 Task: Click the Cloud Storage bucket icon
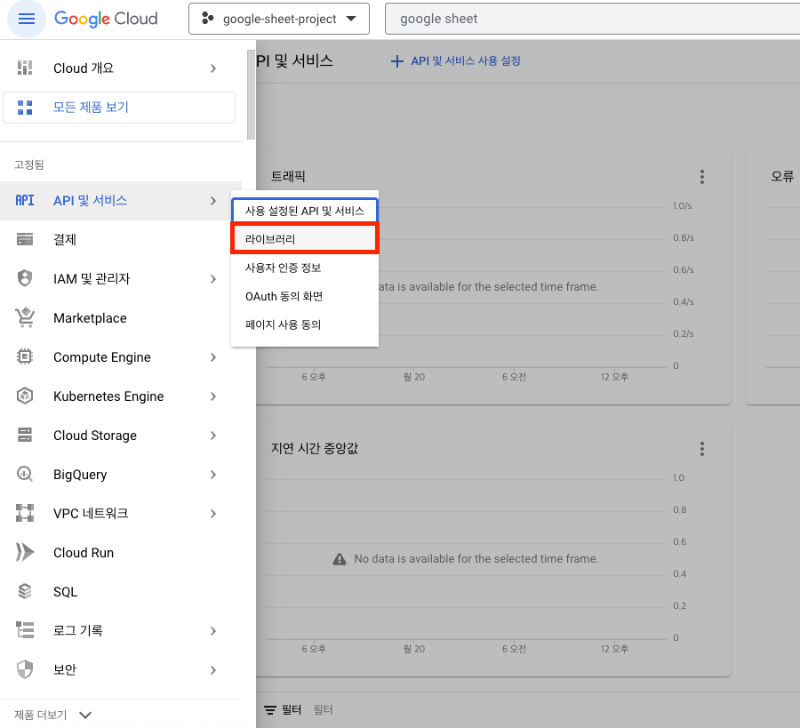click(x=28, y=435)
